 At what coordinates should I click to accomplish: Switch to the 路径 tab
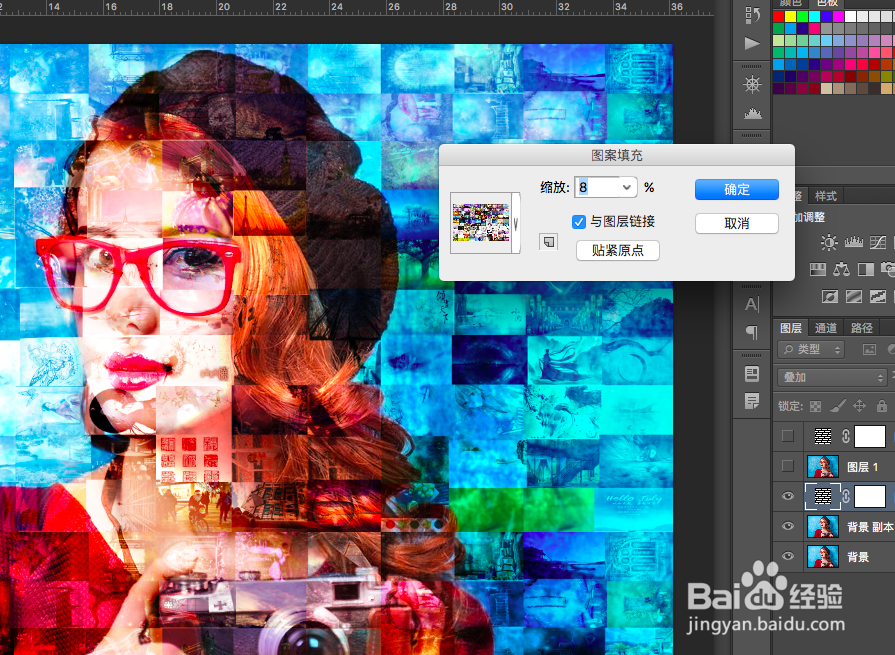[x=861, y=328]
